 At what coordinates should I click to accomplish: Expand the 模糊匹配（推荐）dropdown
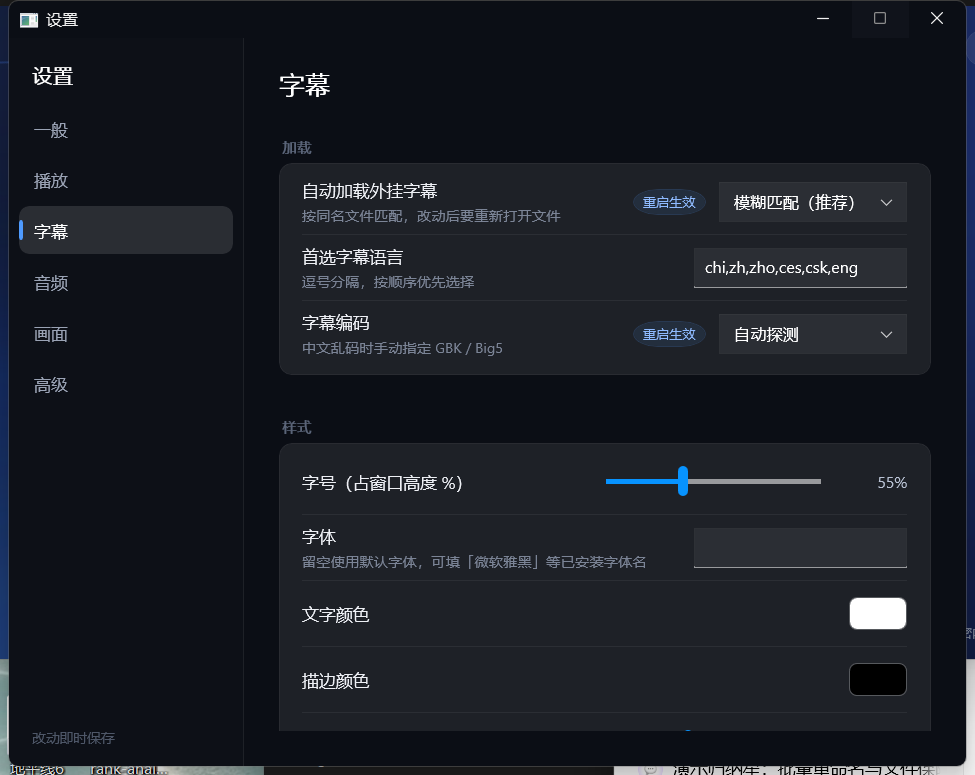(812, 202)
